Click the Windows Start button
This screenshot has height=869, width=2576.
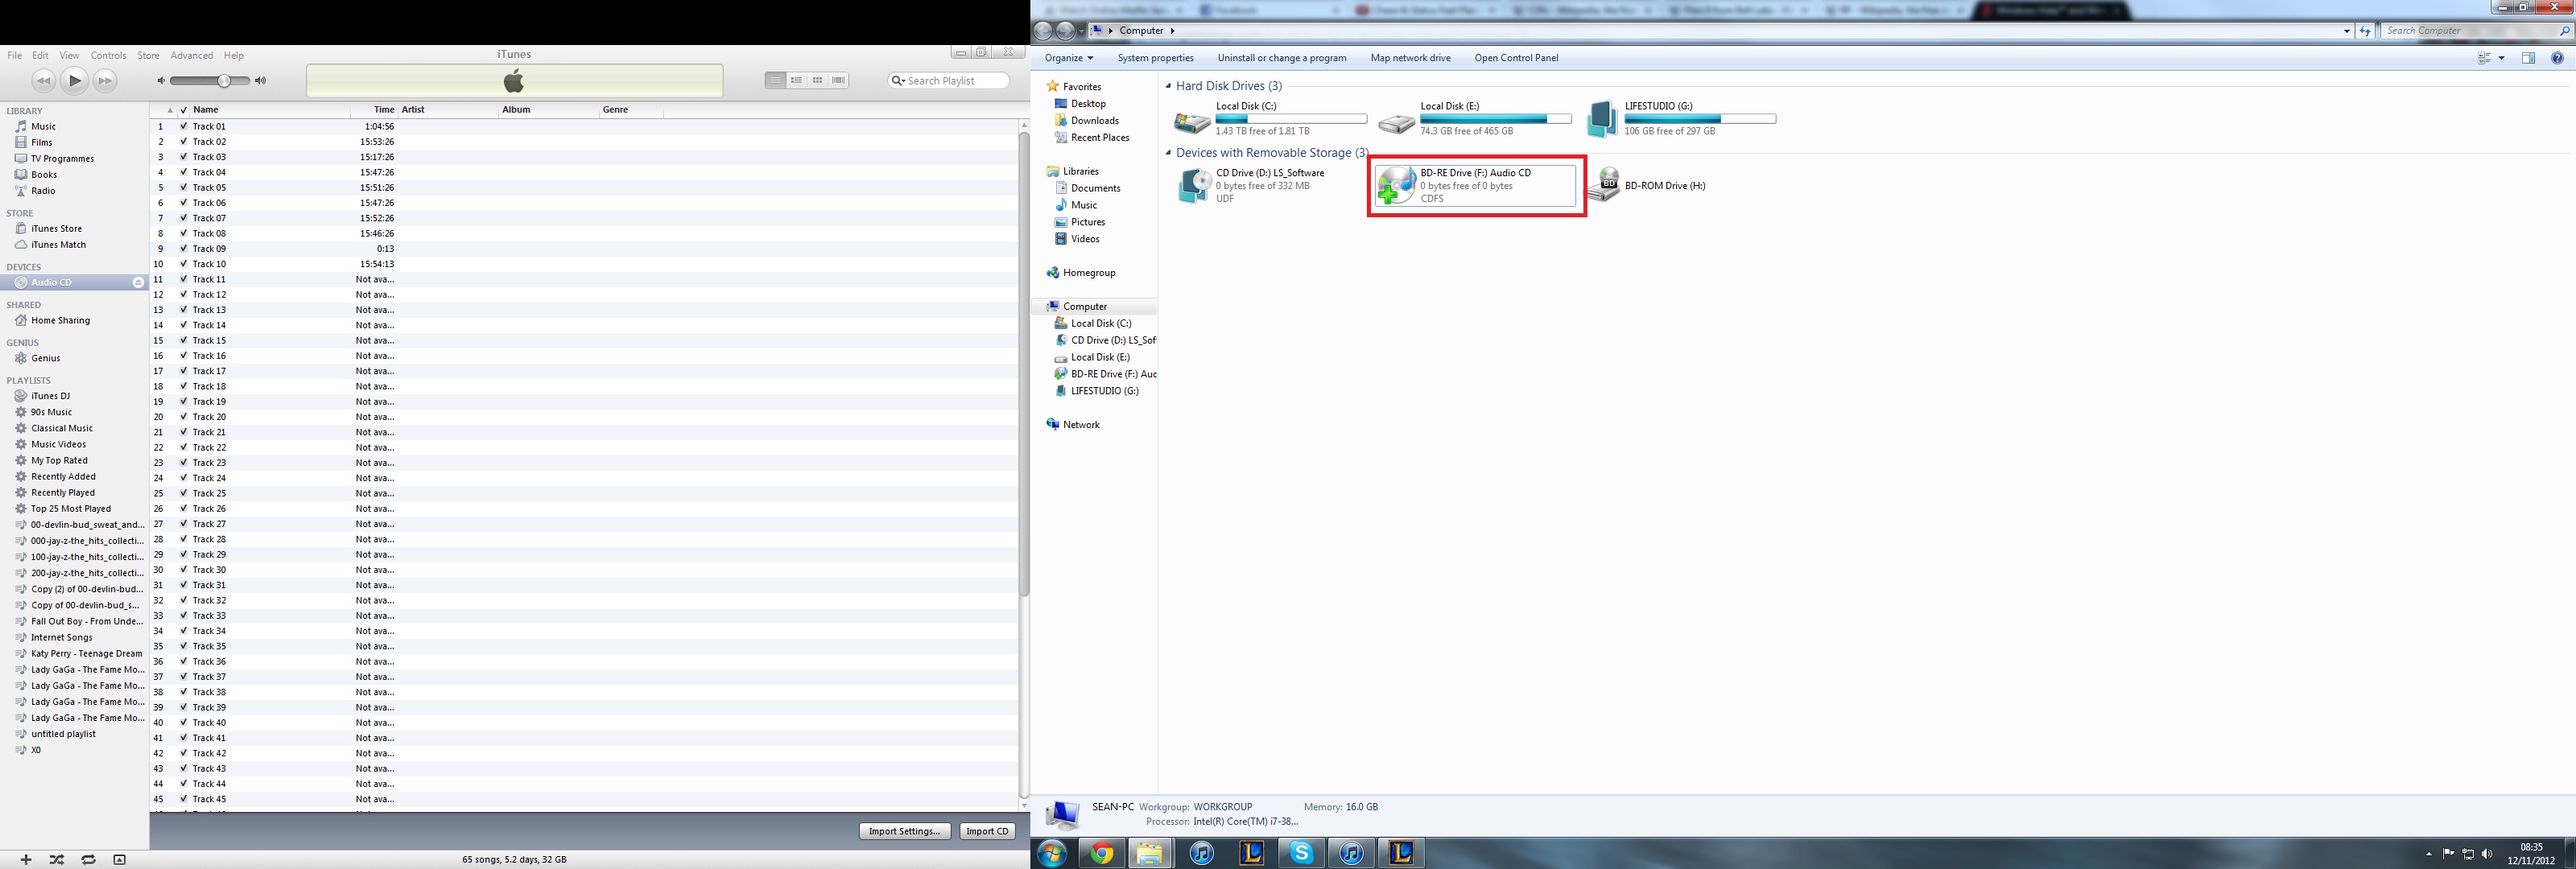(1052, 853)
